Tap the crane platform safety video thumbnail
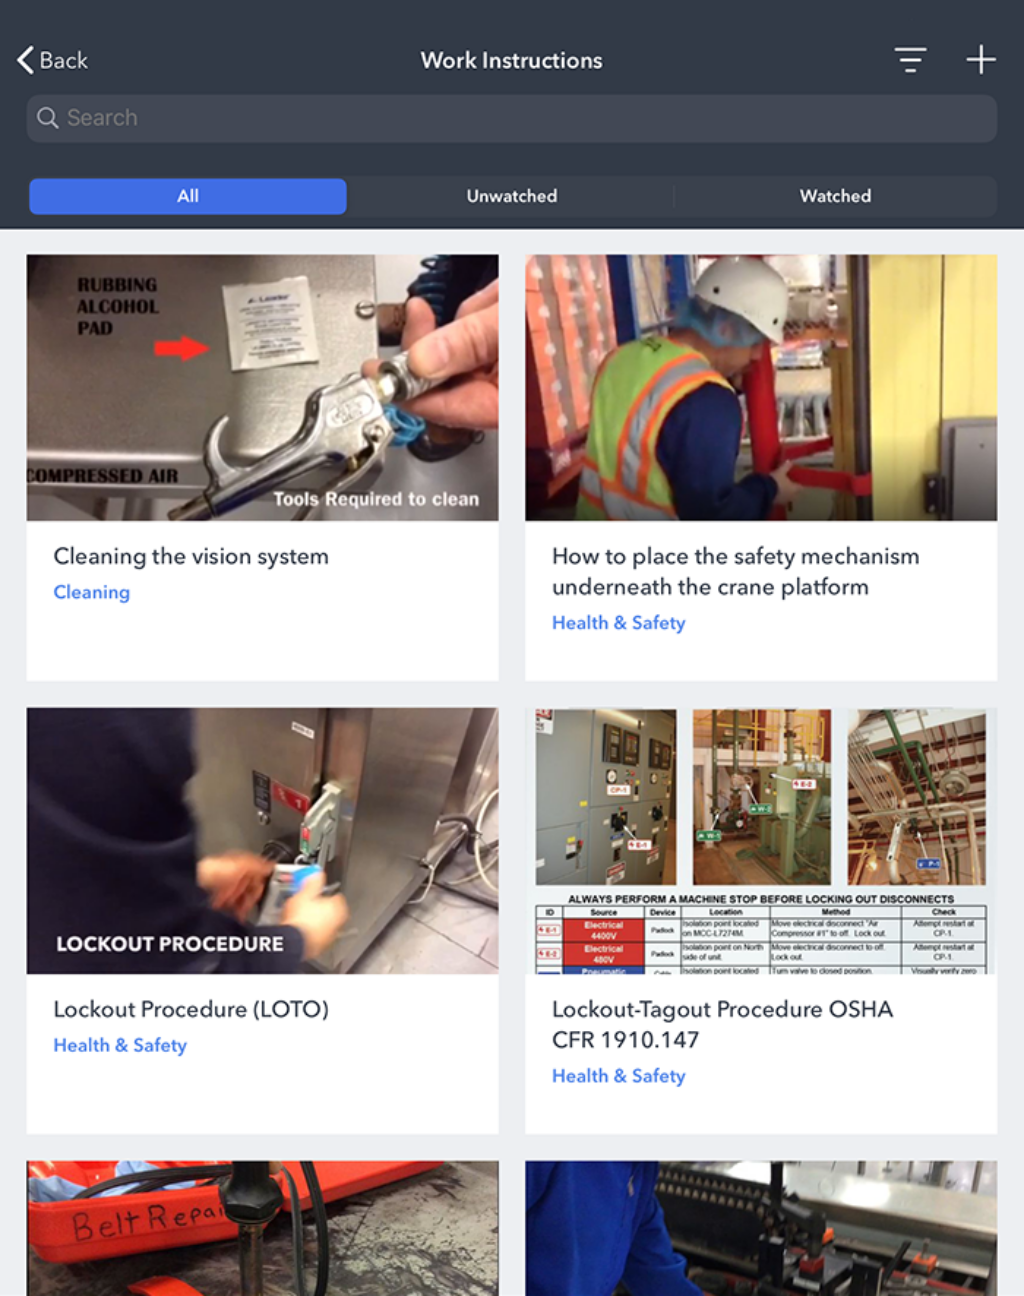Viewport: 1024px width, 1296px height. coord(760,388)
